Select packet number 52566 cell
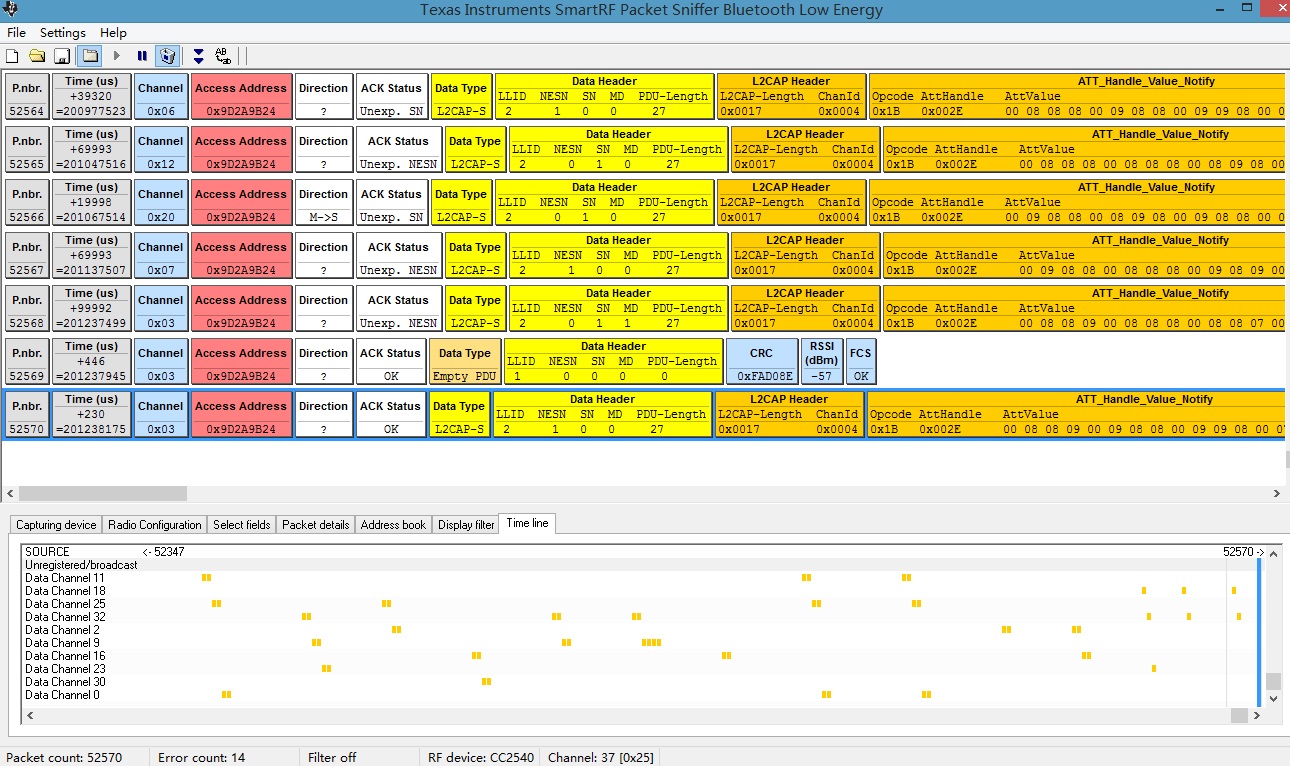 pyautogui.click(x=27, y=203)
